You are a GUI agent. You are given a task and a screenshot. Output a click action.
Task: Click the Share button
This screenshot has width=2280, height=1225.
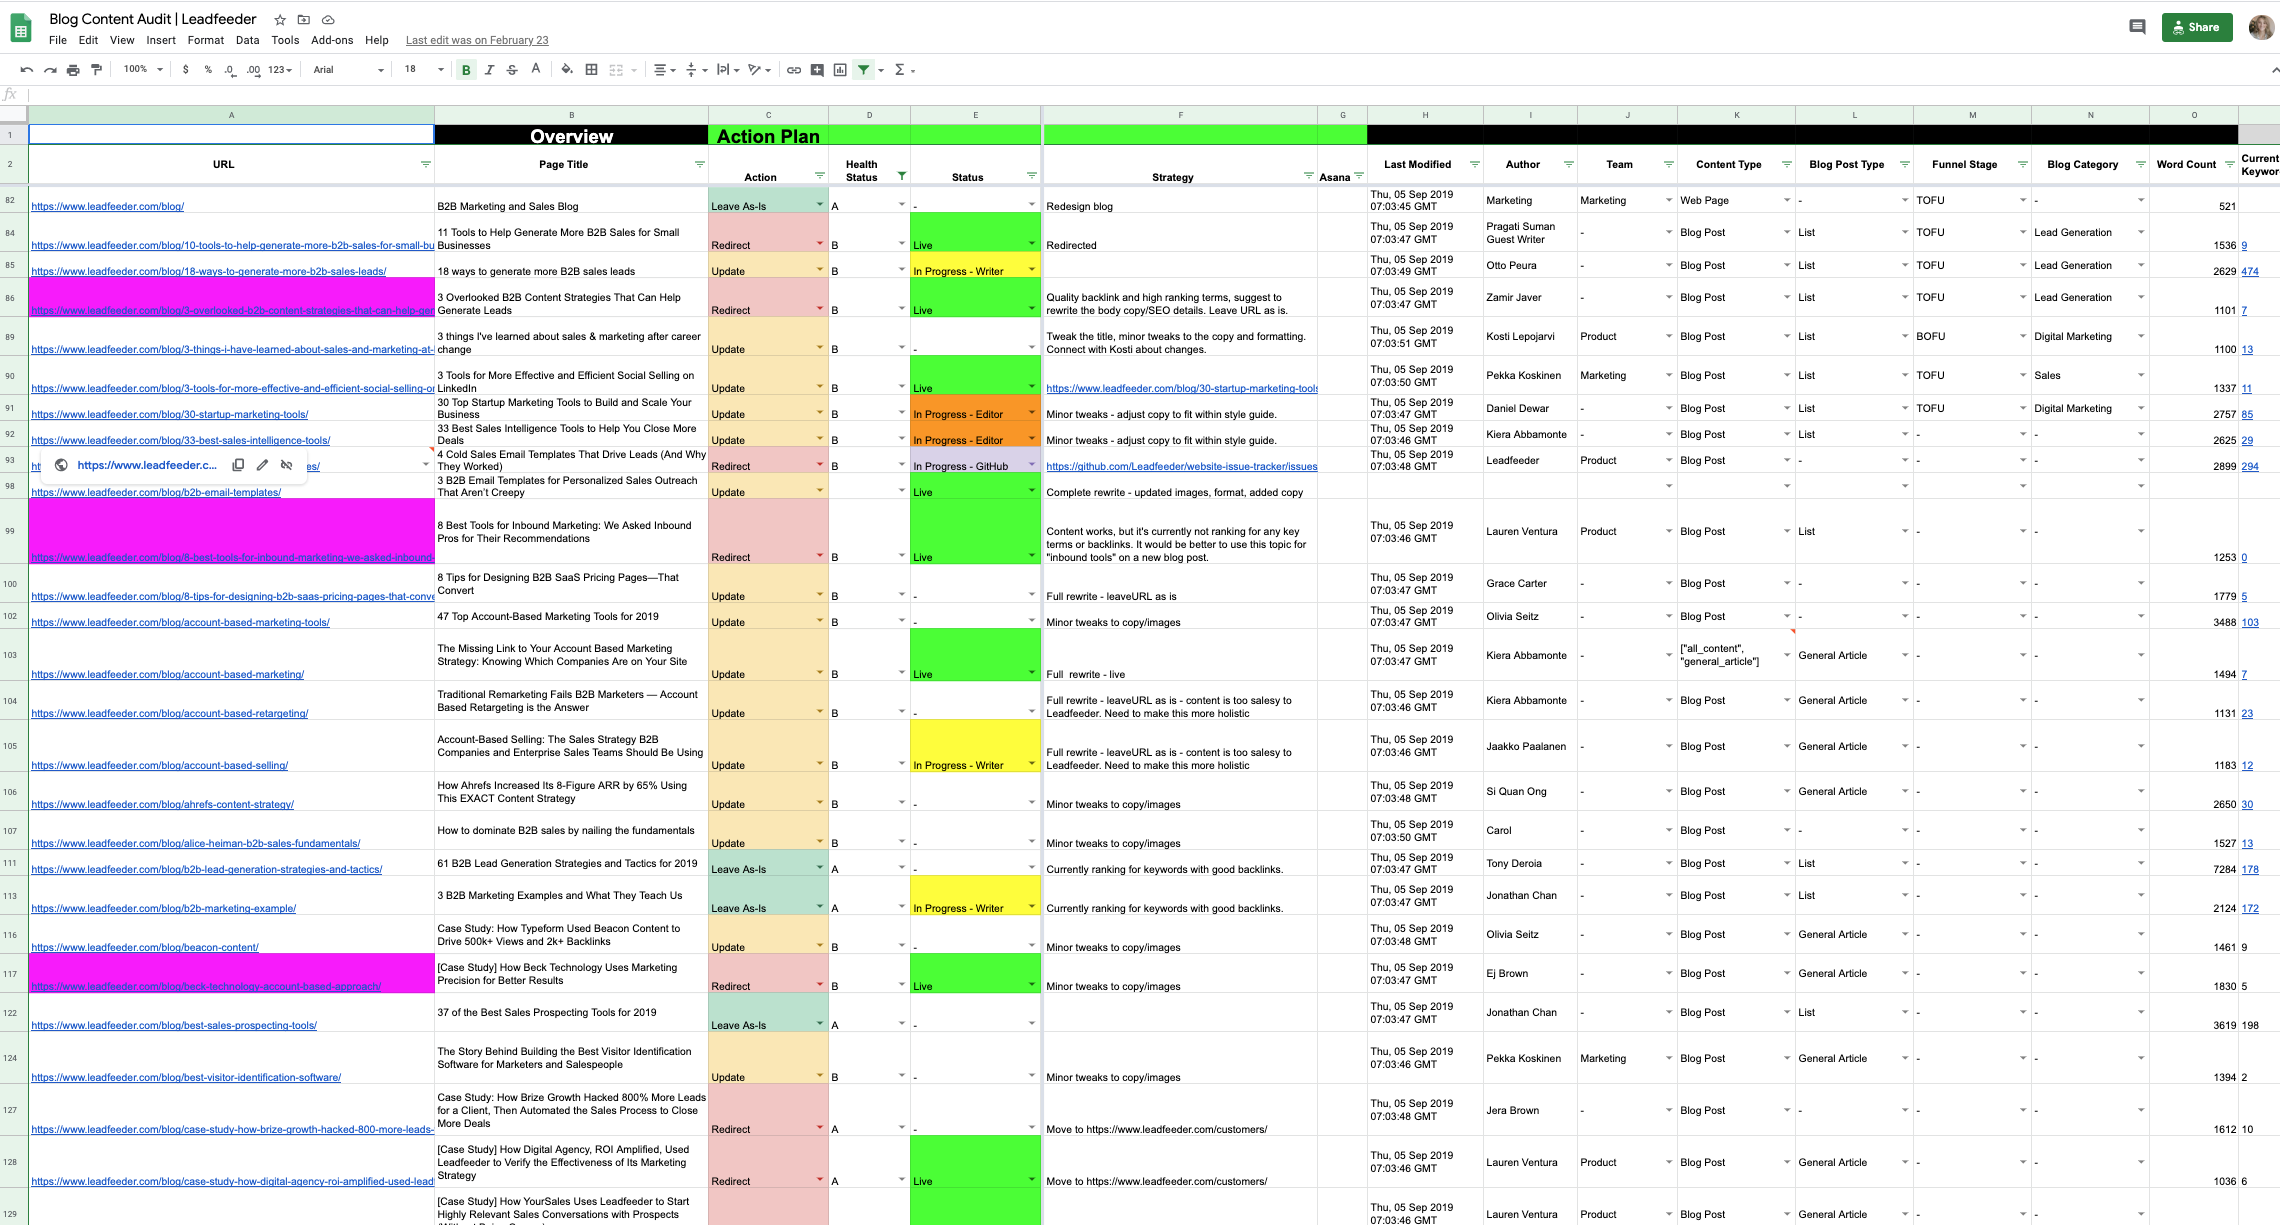click(x=2196, y=27)
